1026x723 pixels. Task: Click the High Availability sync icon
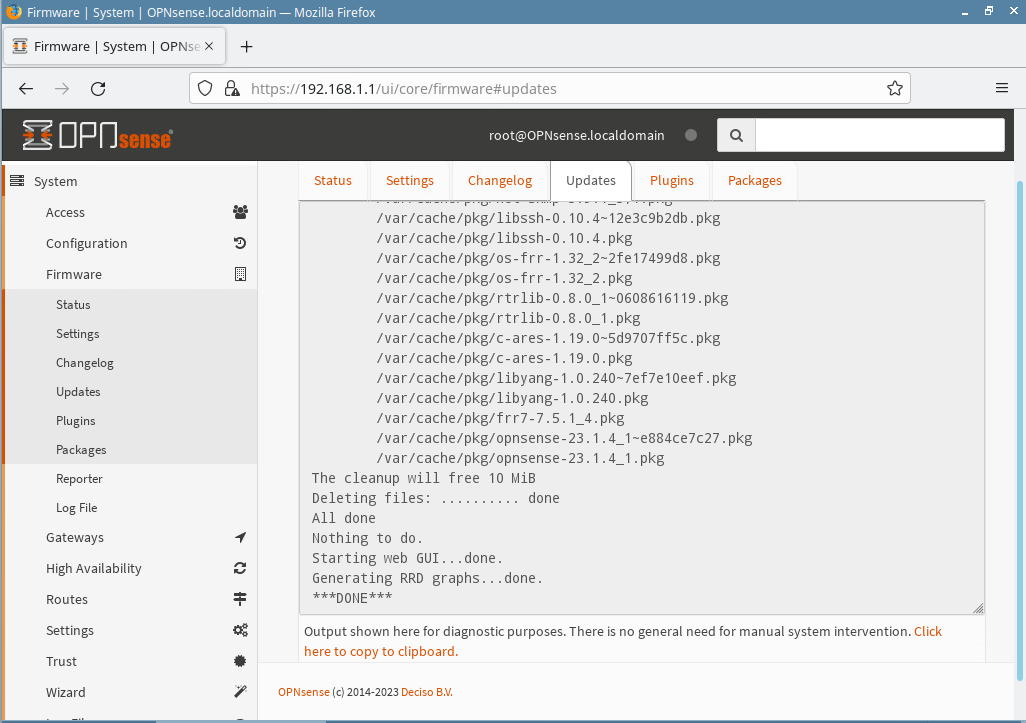240,568
